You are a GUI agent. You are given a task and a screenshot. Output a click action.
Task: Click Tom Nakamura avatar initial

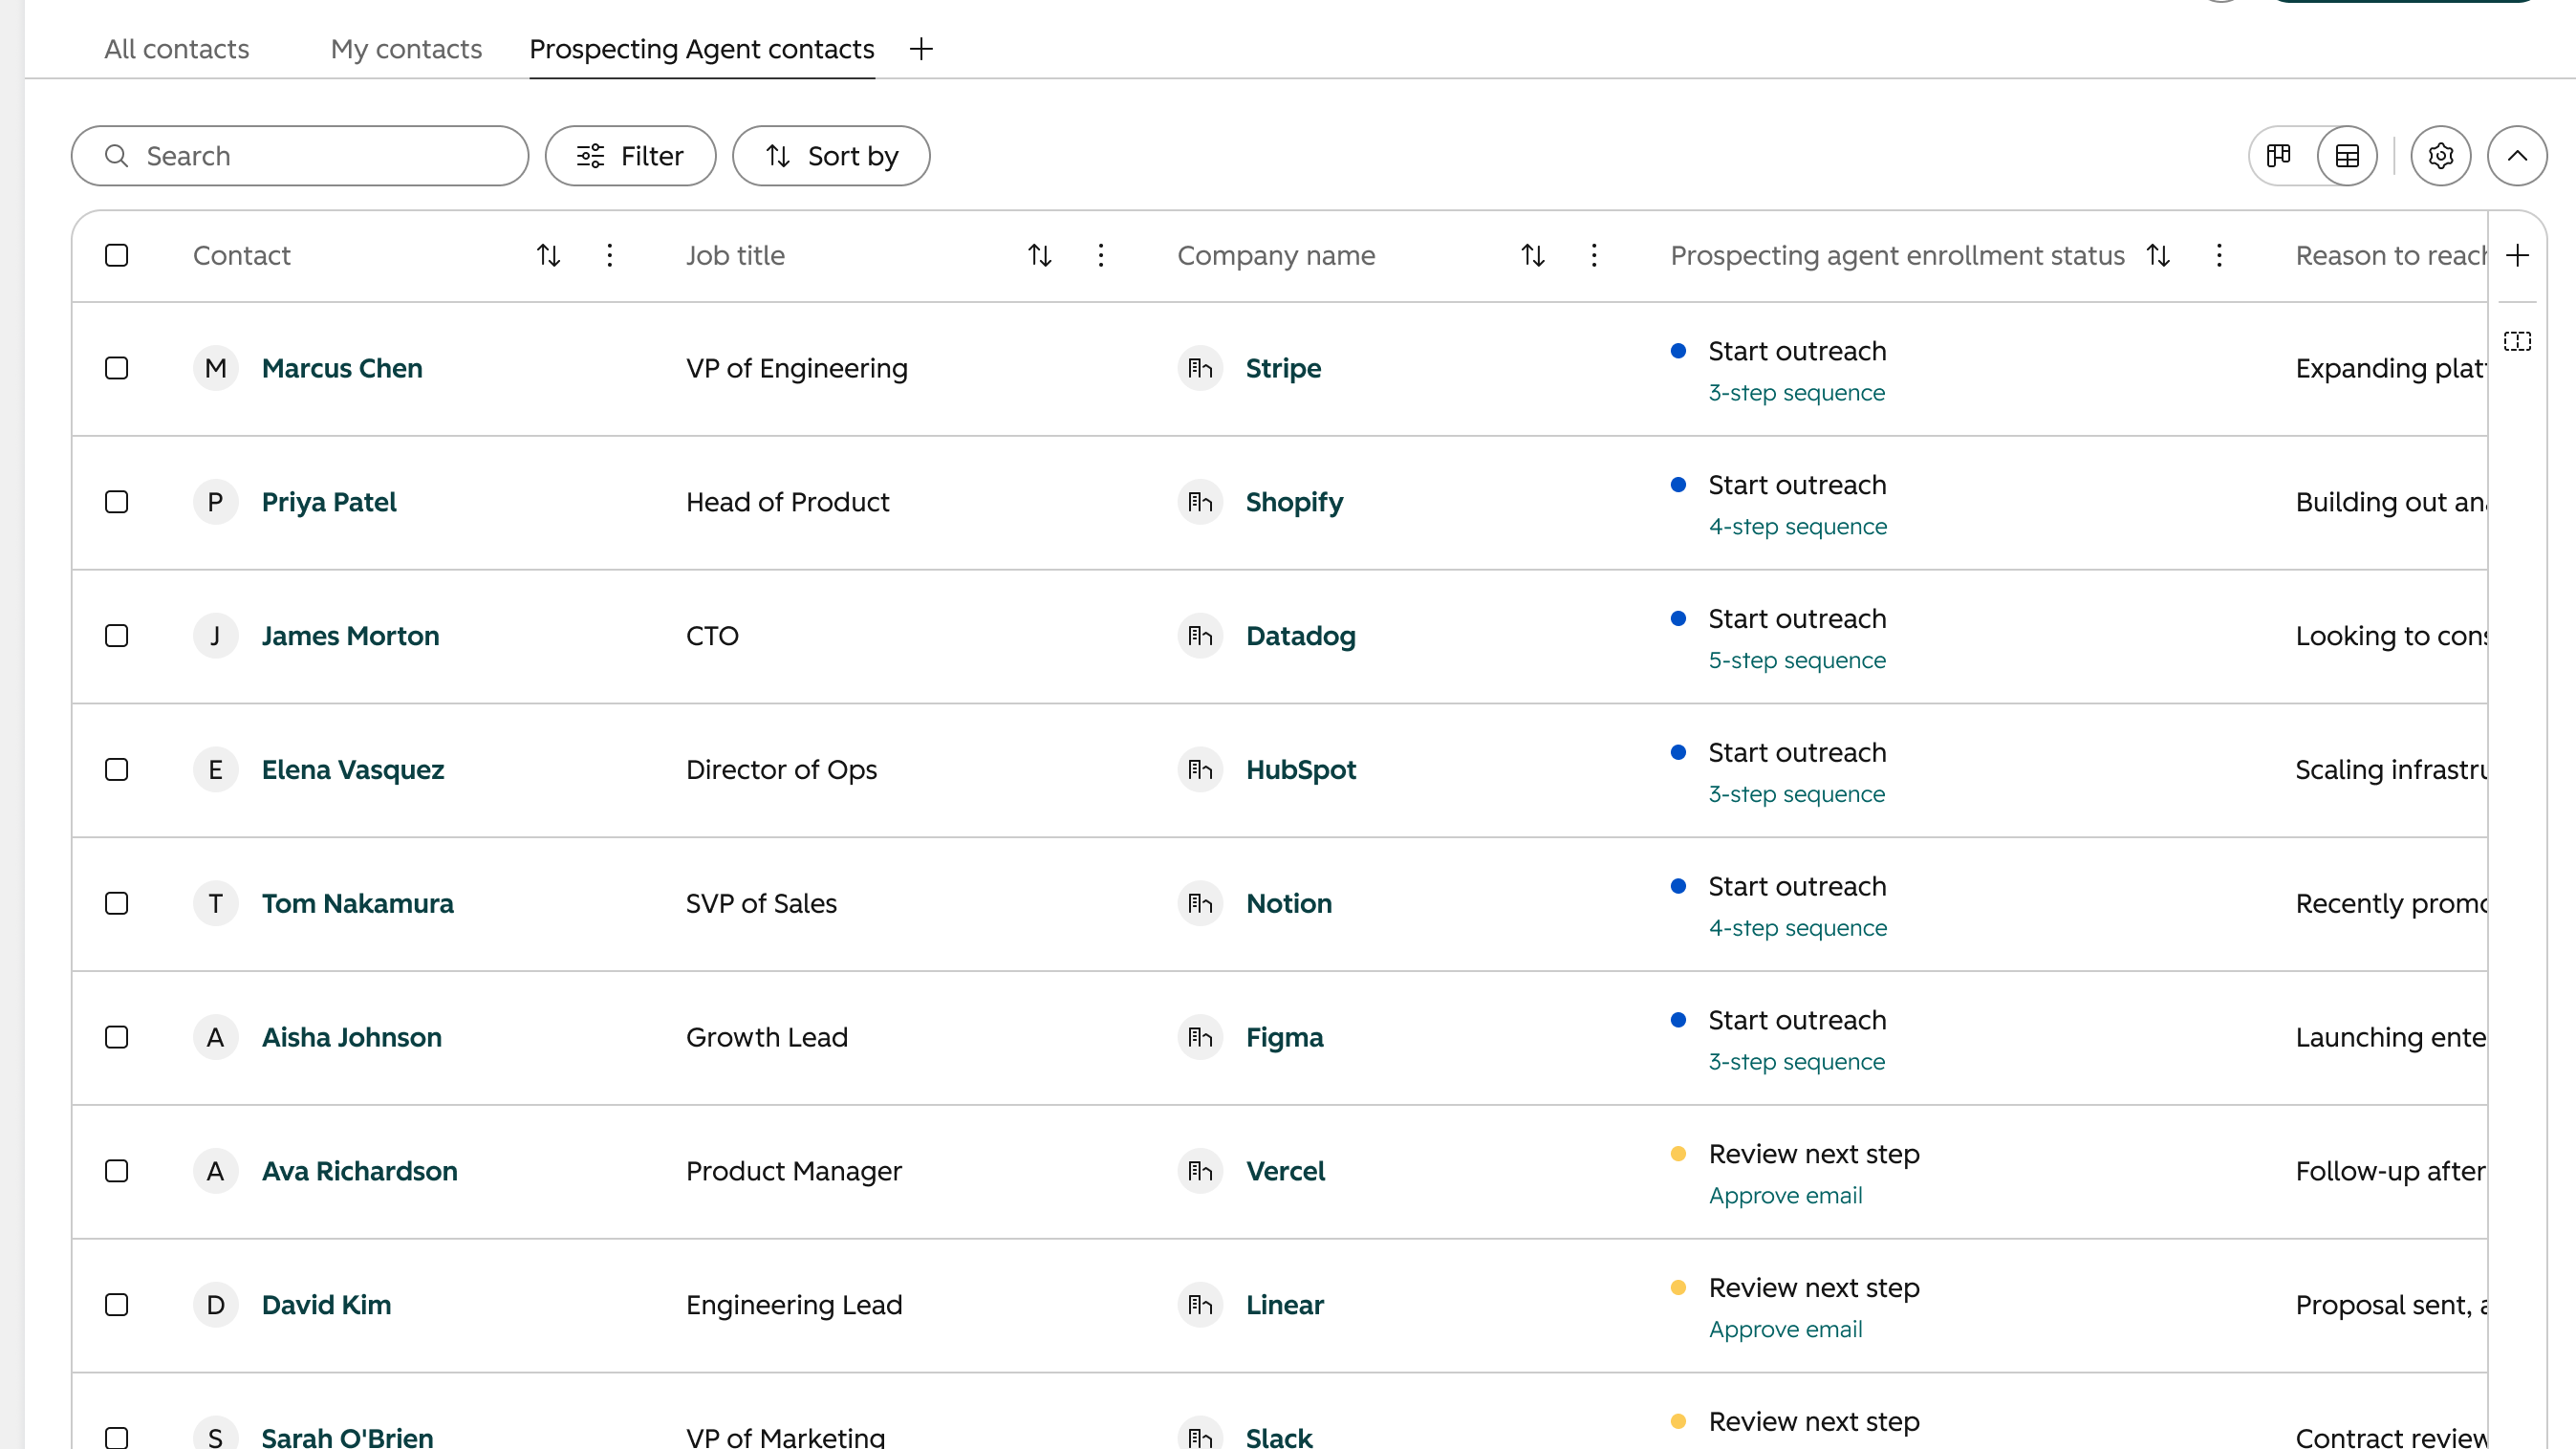tap(215, 904)
